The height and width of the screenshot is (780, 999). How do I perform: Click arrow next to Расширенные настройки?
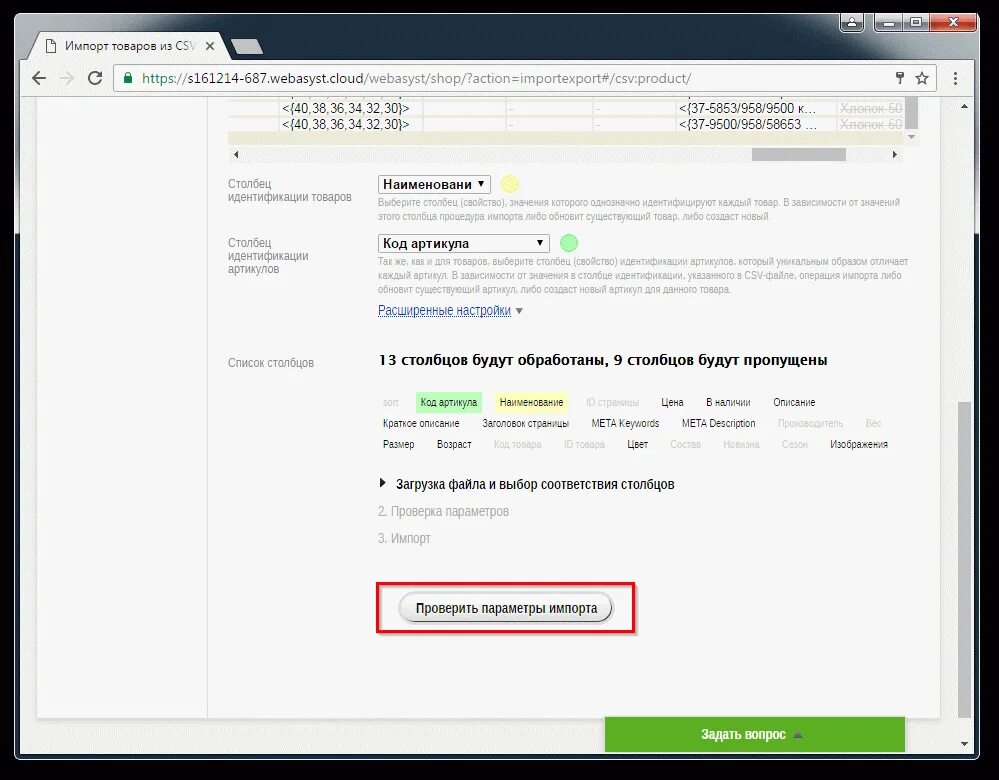(519, 311)
